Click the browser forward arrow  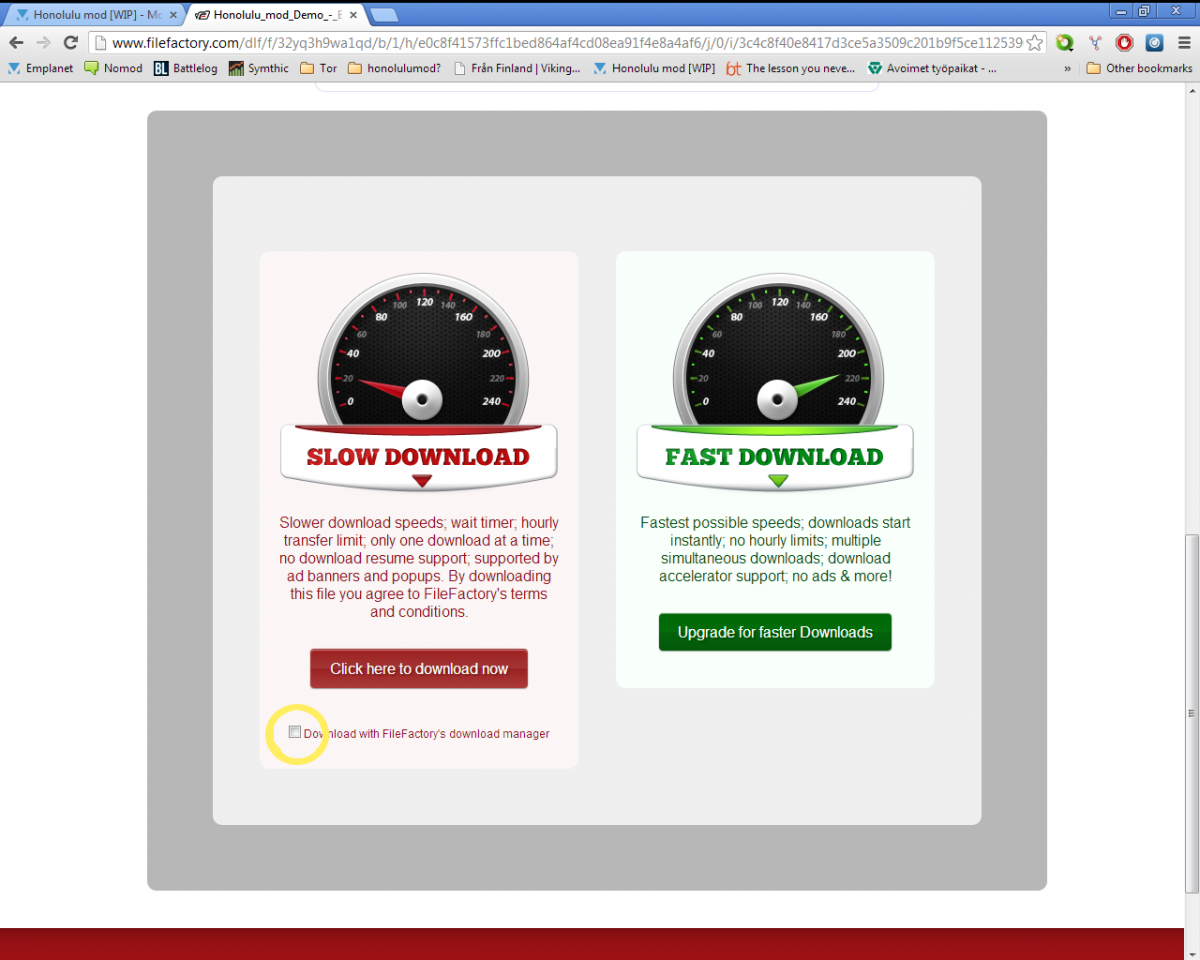(x=43, y=43)
